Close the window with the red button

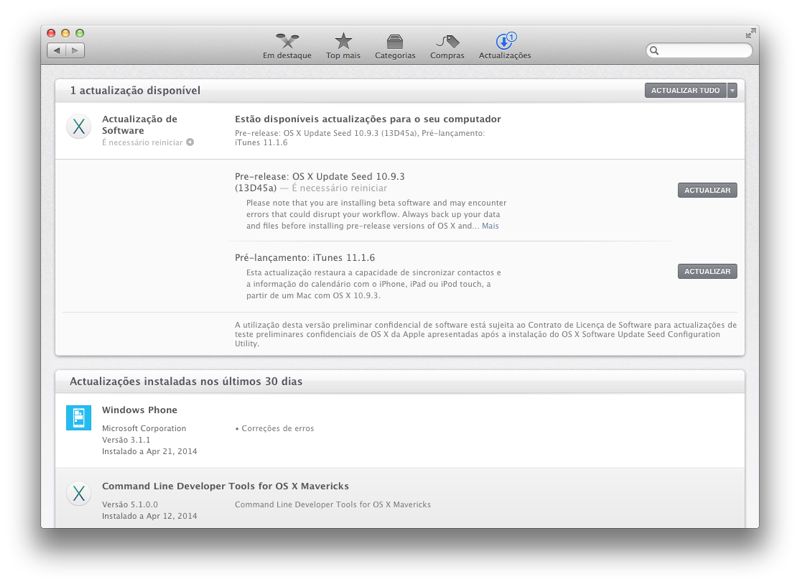51,33
